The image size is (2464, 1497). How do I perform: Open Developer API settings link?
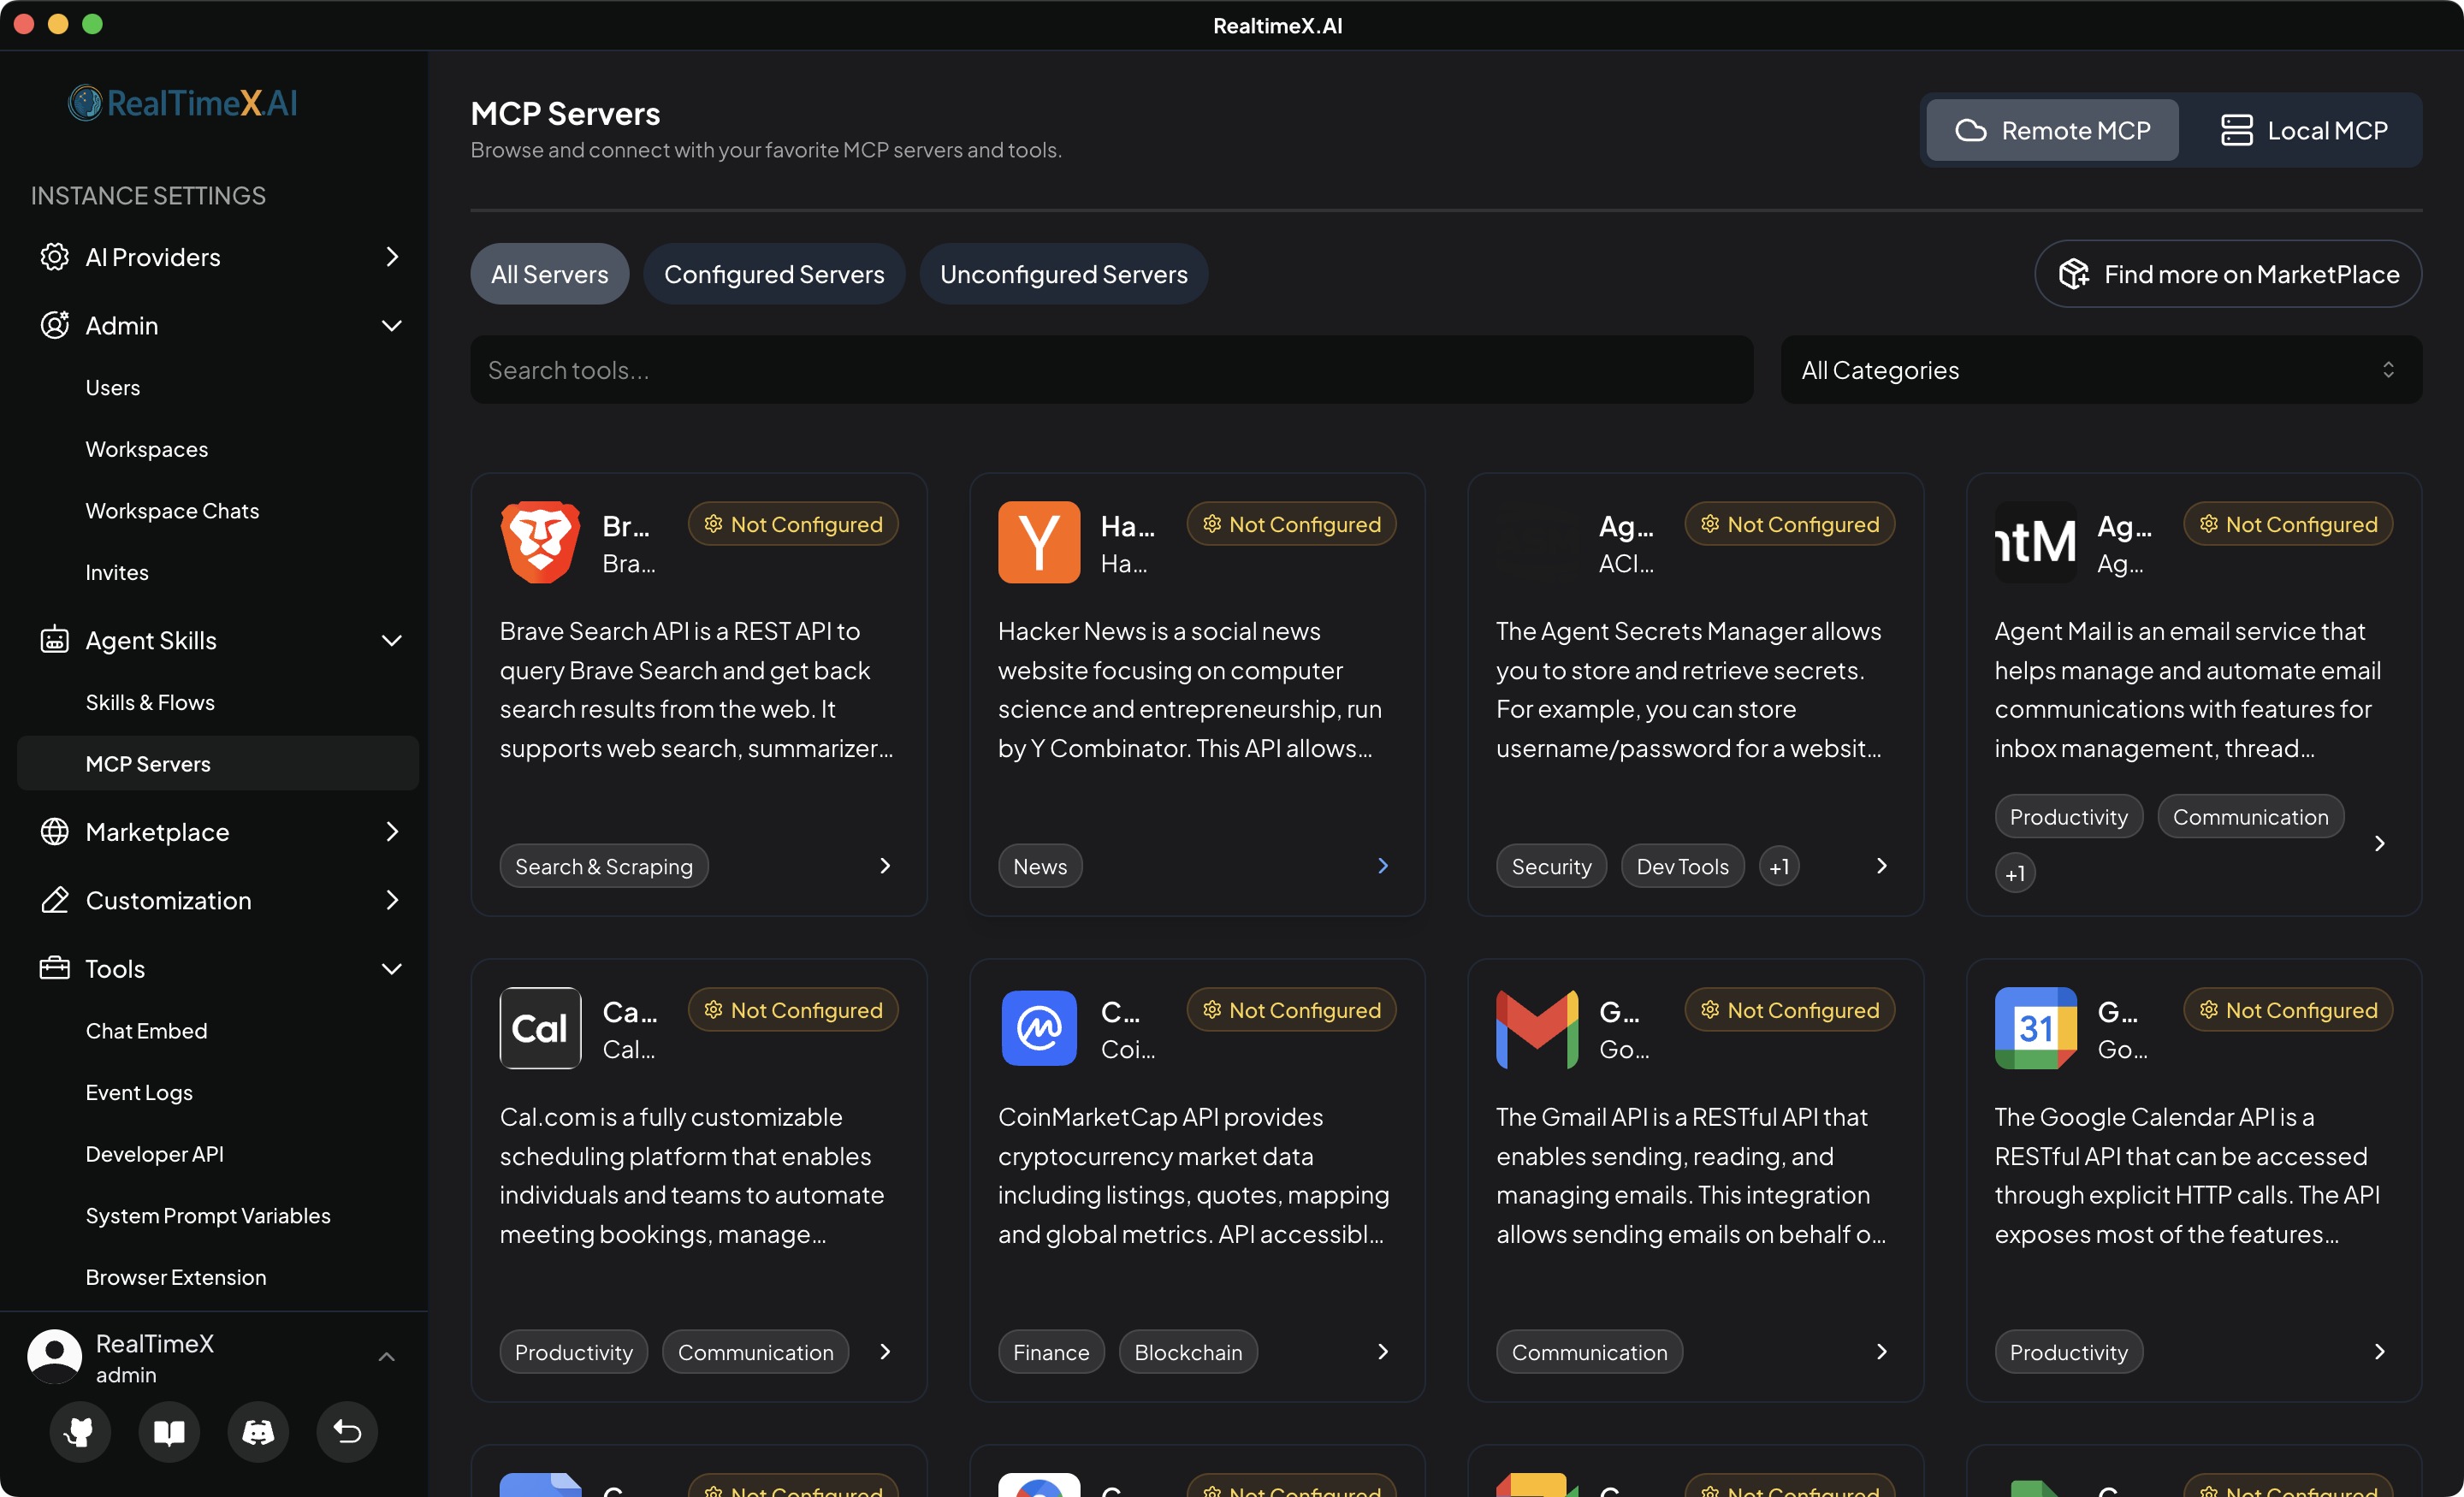(154, 1154)
